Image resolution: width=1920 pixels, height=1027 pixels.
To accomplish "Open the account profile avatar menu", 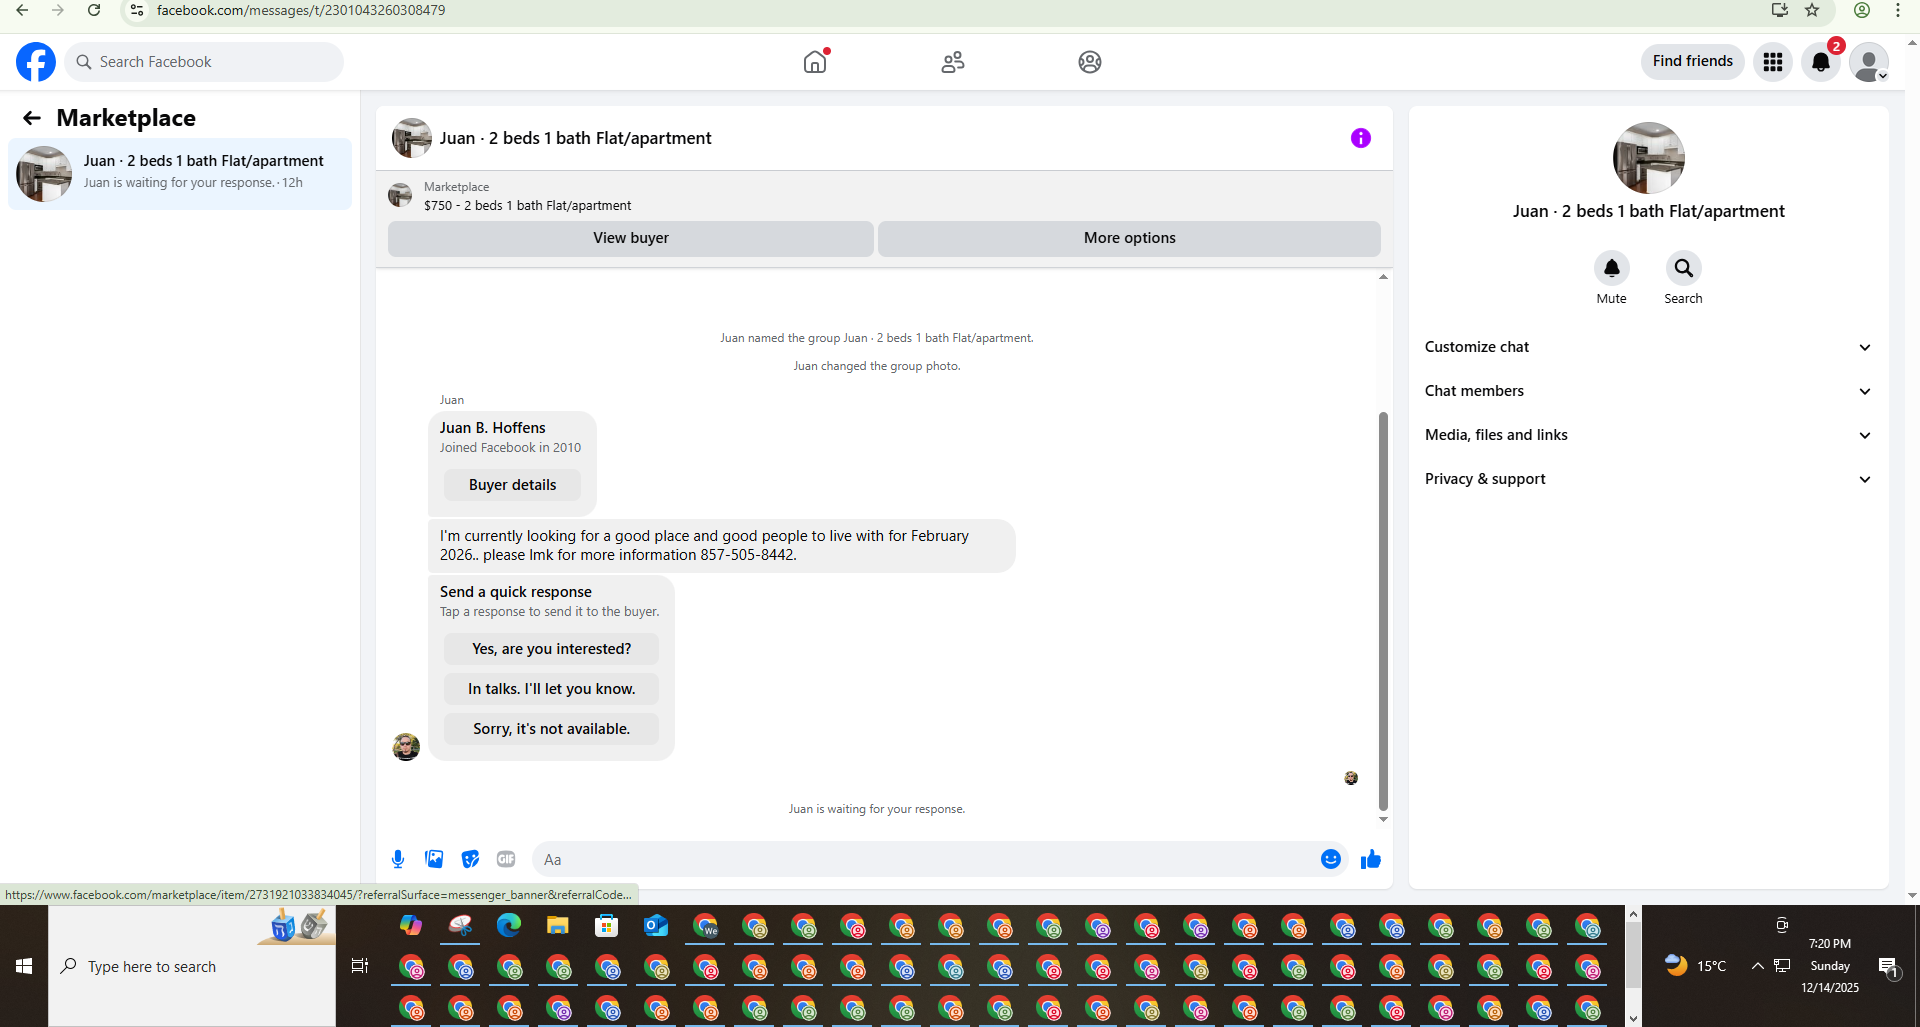I will pyautogui.click(x=1869, y=62).
